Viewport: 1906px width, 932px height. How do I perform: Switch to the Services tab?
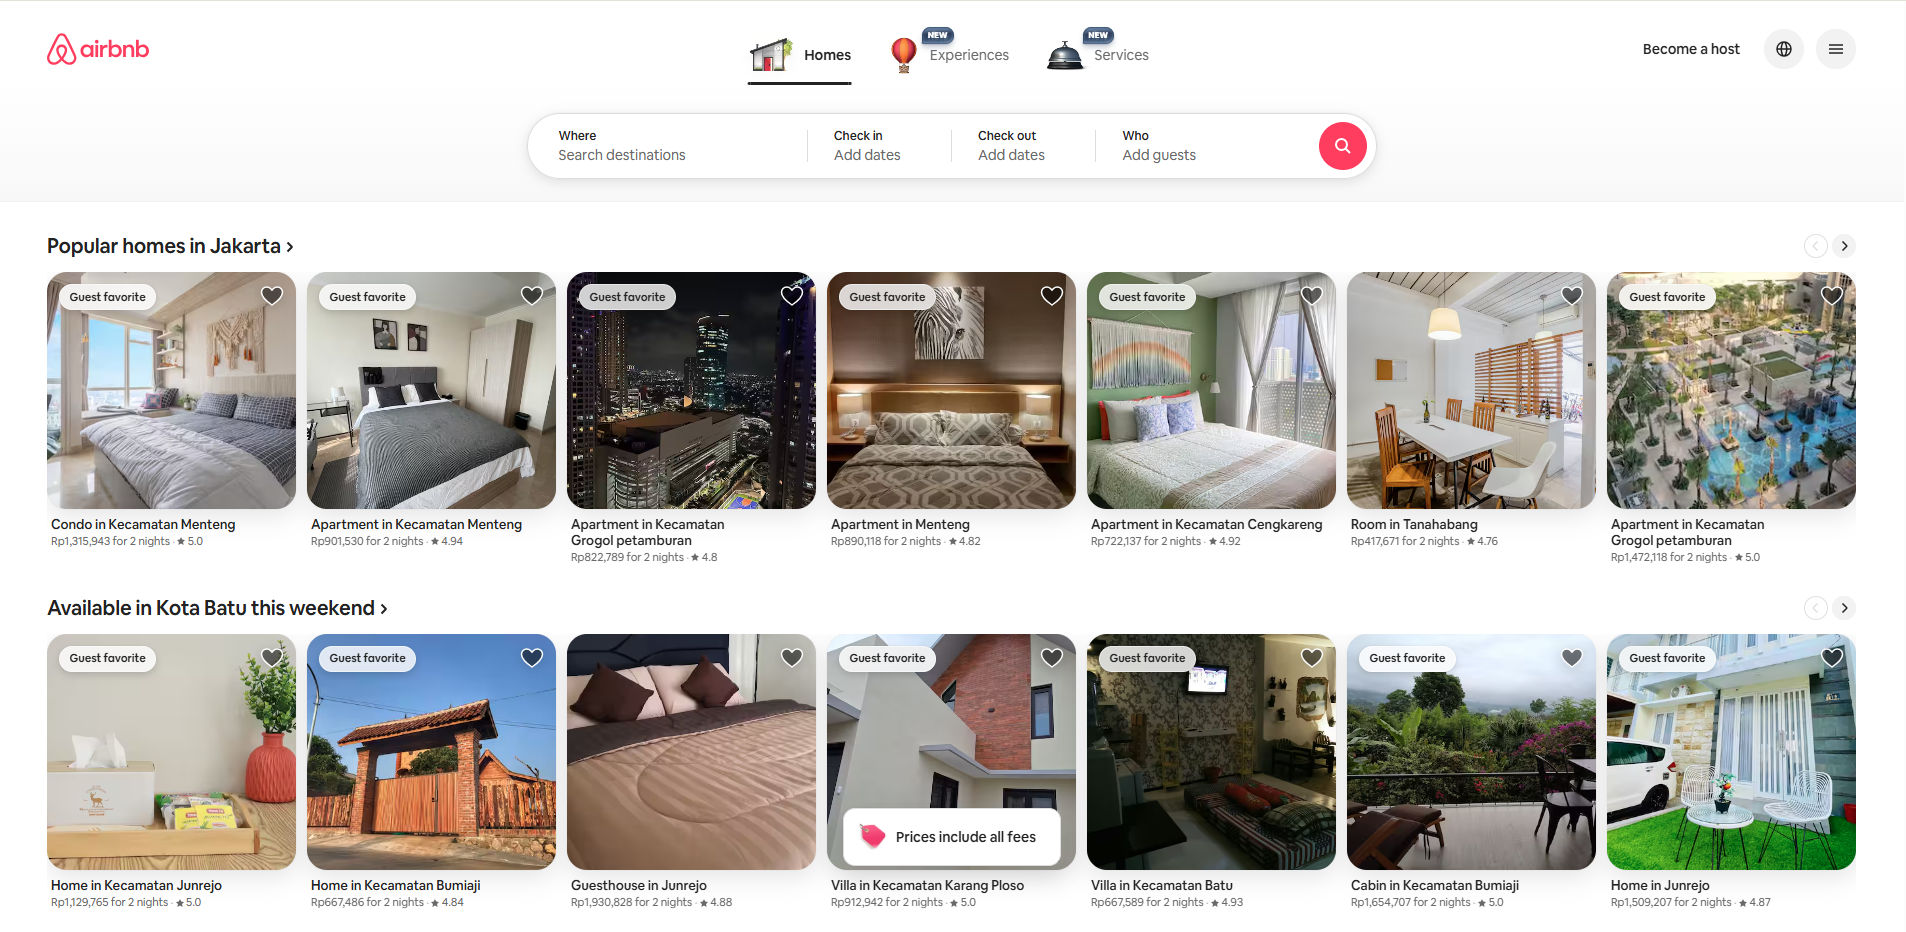click(x=1121, y=55)
